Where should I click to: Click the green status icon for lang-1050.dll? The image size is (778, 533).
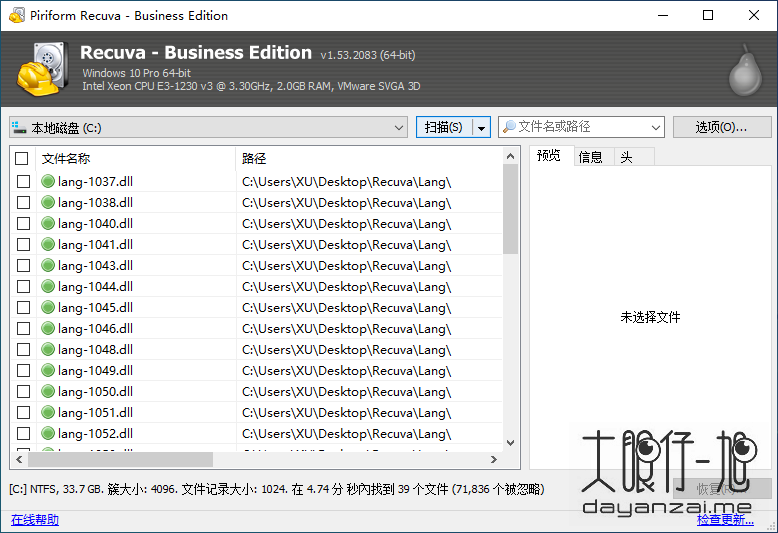click(48, 392)
